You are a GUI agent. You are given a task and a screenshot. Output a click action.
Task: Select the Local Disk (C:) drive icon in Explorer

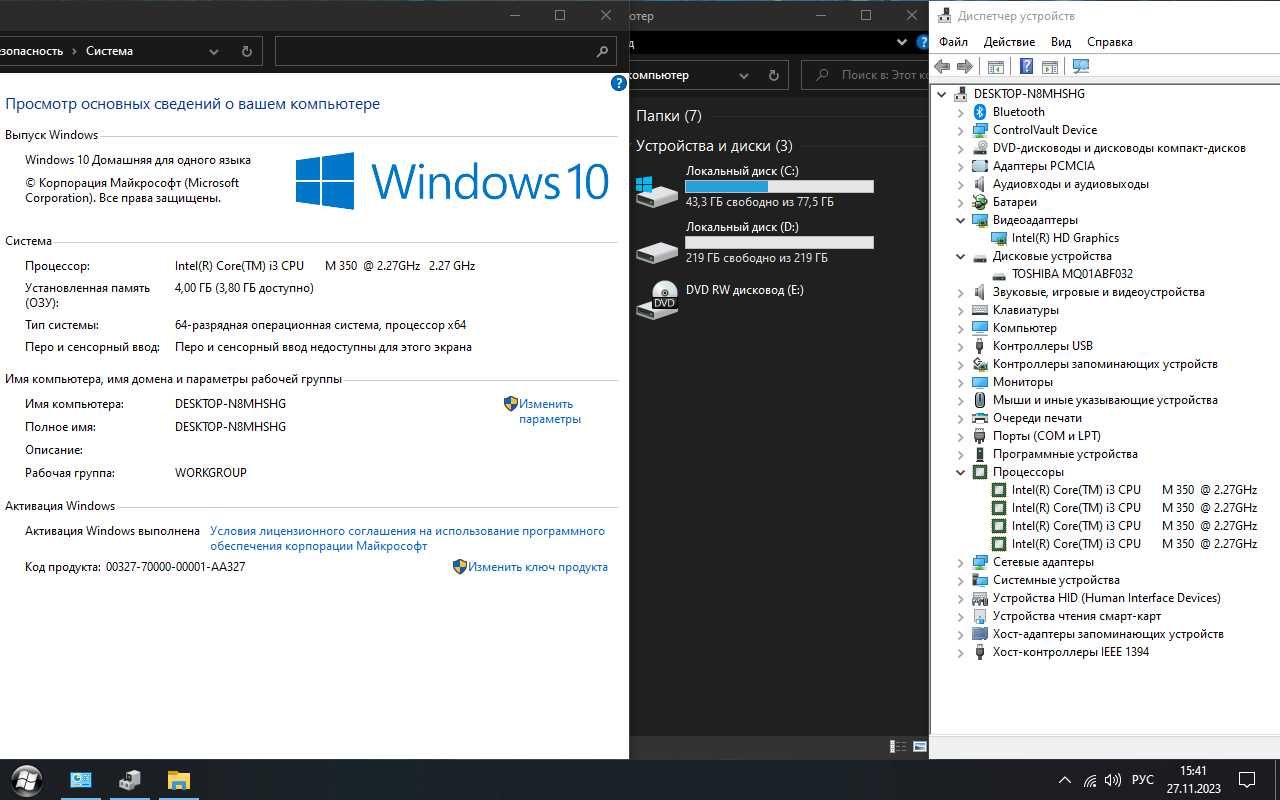656,191
